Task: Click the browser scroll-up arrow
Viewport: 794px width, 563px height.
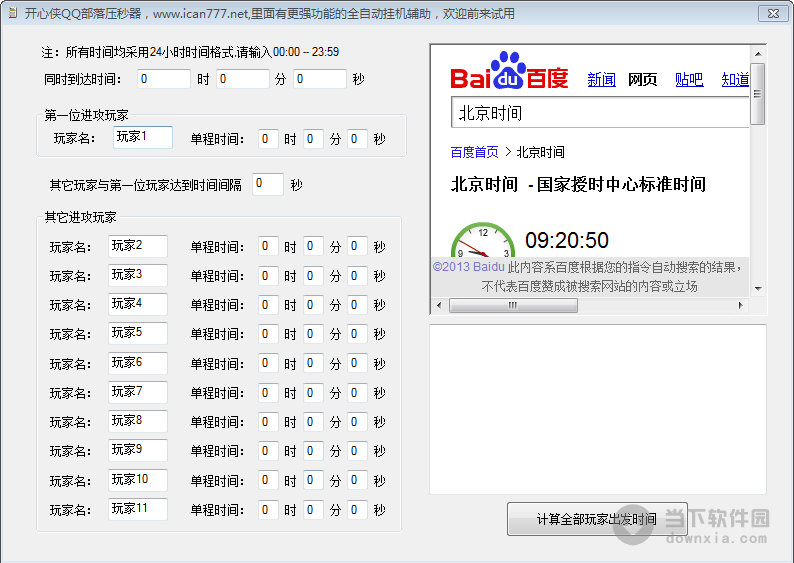Action: click(757, 53)
